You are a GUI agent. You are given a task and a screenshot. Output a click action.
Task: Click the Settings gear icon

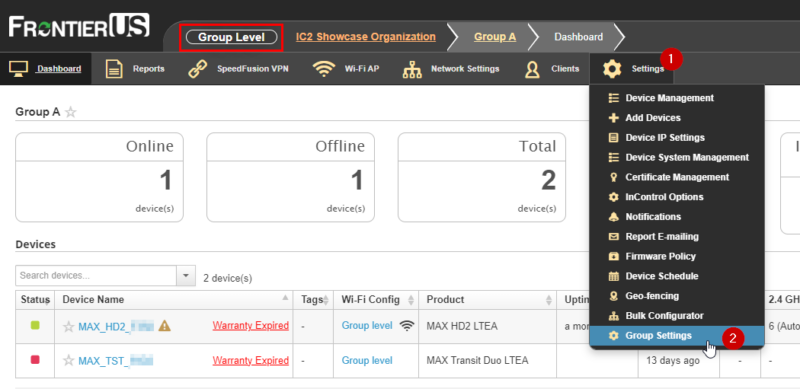pyautogui.click(x=612, y=69)
